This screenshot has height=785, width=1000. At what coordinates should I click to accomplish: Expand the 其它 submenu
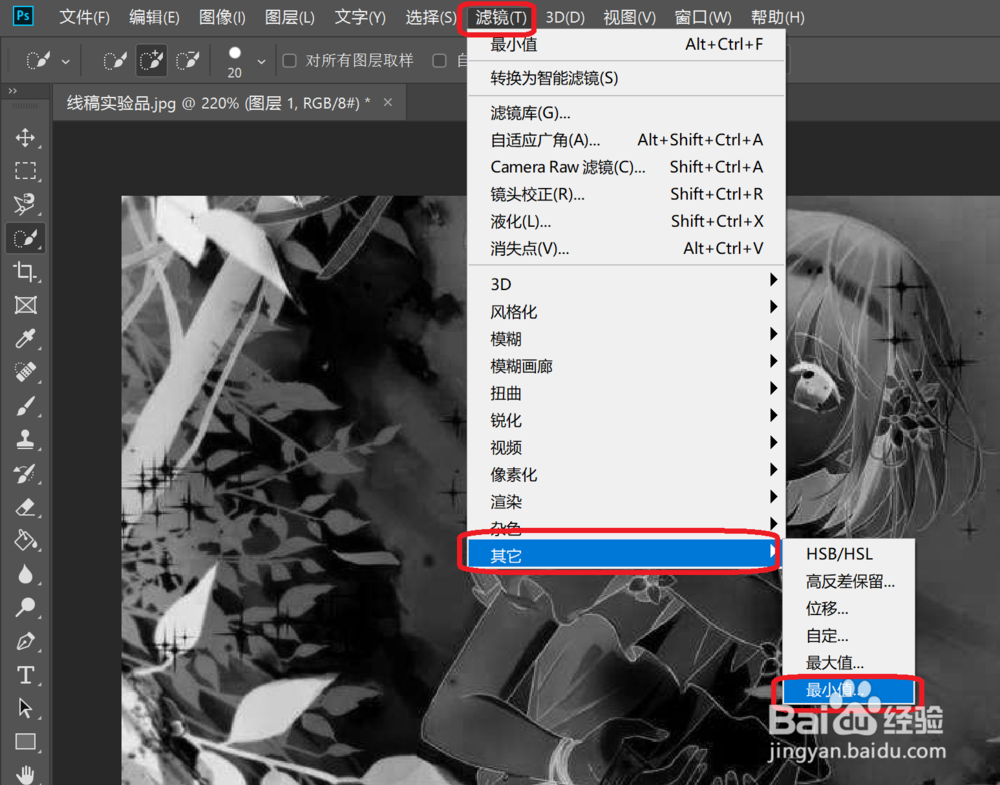click(x=624, y=555)
